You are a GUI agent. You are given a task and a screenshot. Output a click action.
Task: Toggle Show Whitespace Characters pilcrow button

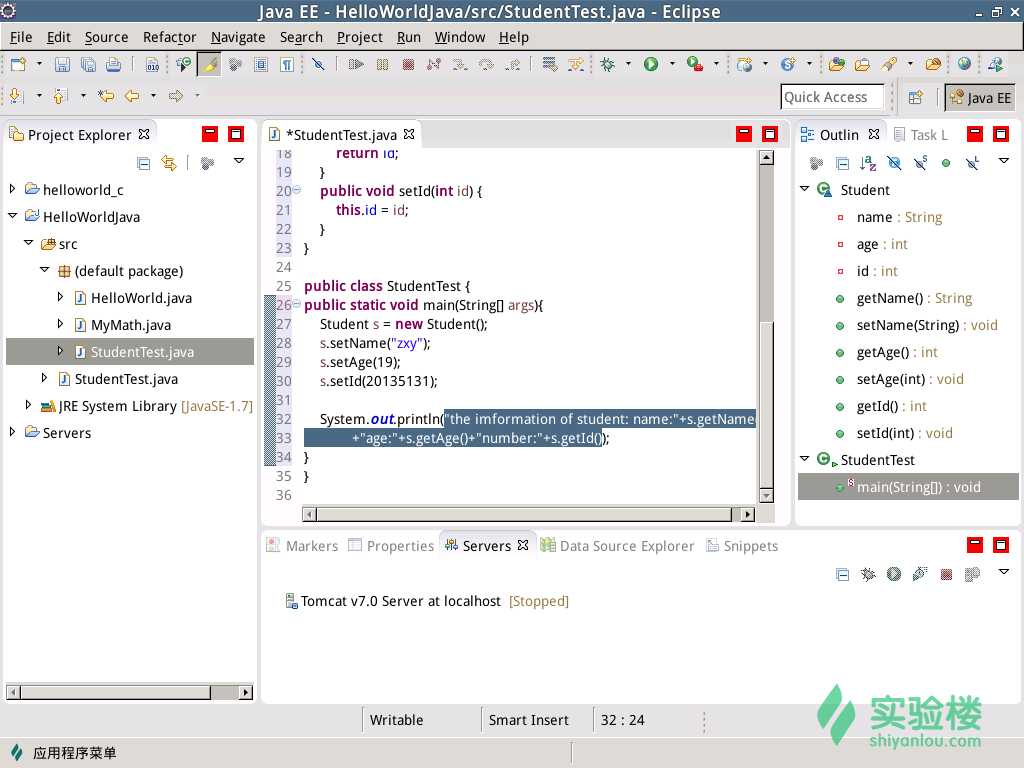point(287,64)
